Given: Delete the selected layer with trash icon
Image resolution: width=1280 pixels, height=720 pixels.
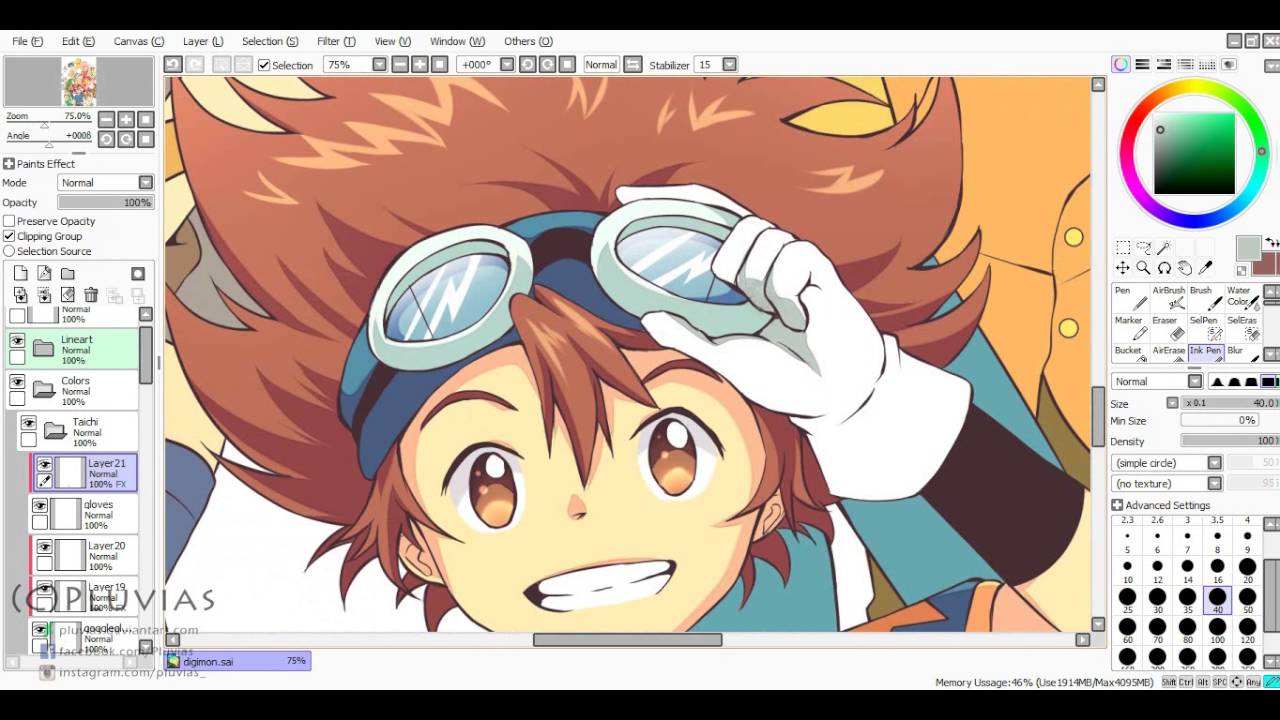Looking at the screenshot, I should point(91,295).
